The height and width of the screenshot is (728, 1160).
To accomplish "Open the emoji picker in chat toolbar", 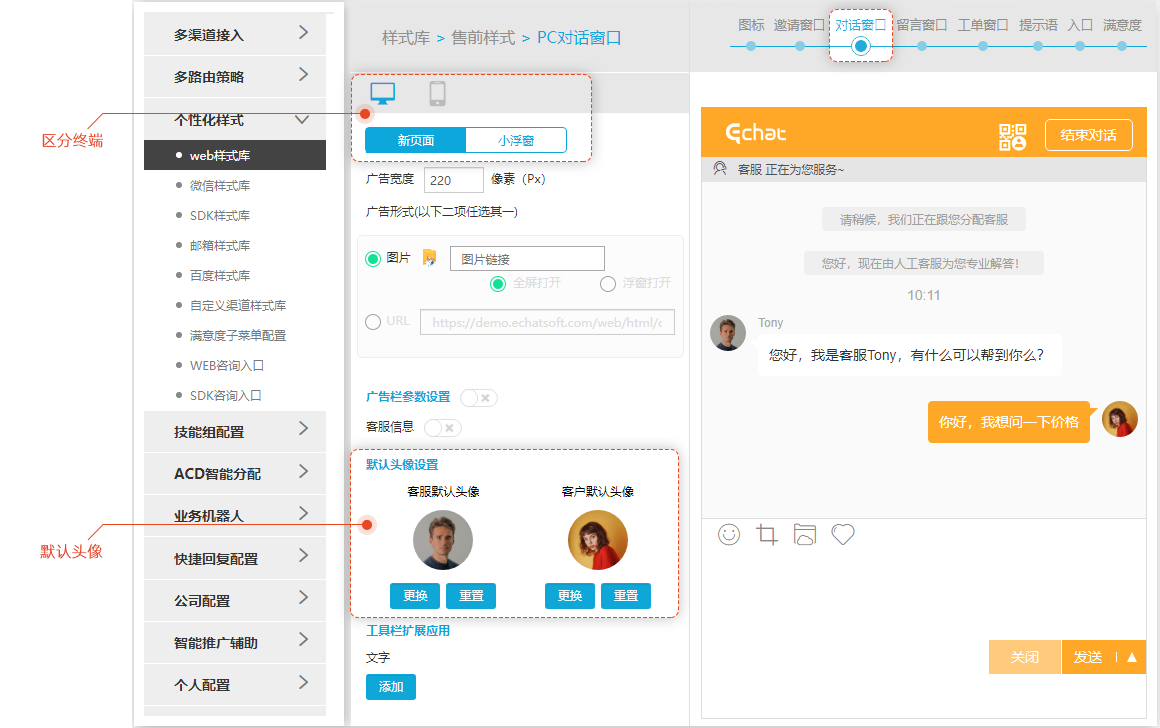I will [729, 535].
